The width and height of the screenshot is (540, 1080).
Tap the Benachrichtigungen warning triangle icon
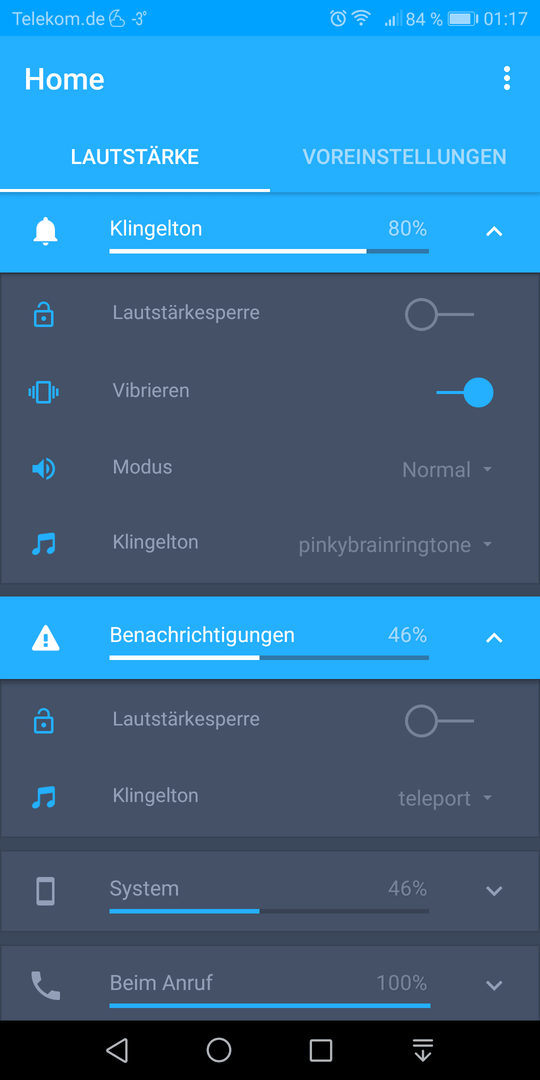(45, 639)
